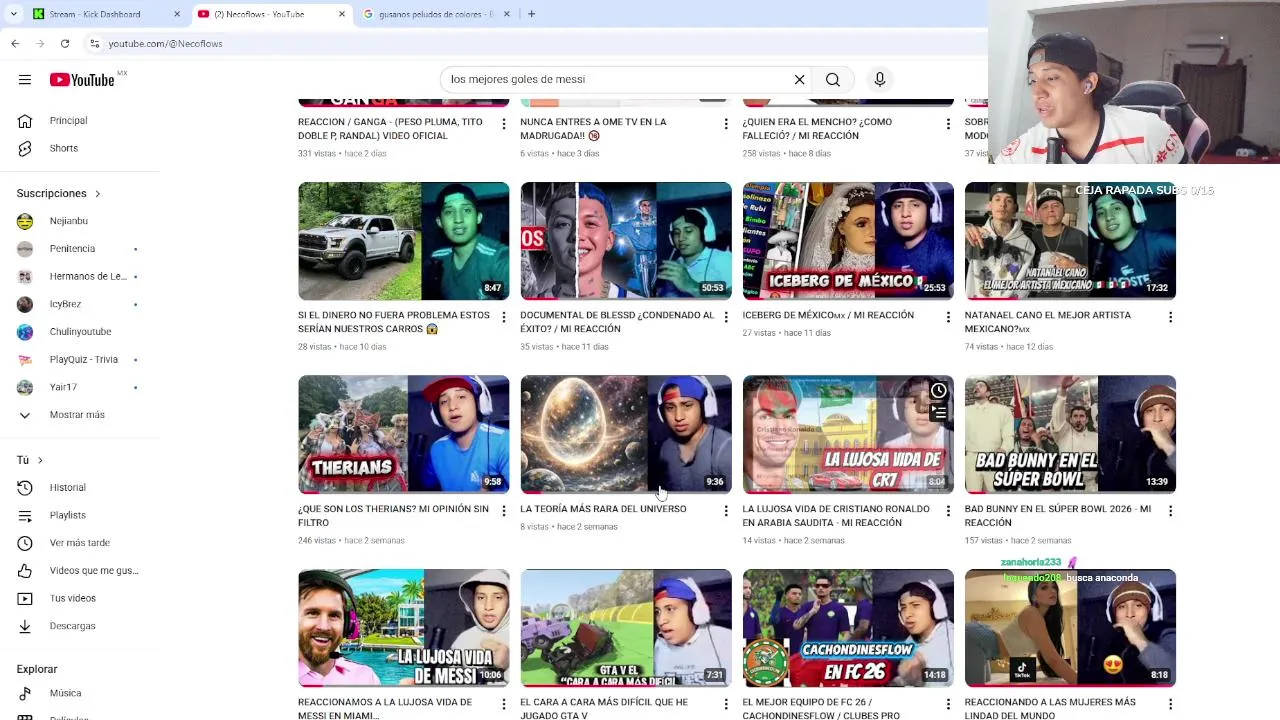
Task: Open BAD BUNNY EN EL SUPER BOWL thumbnail
Action: click(1070, 435)
